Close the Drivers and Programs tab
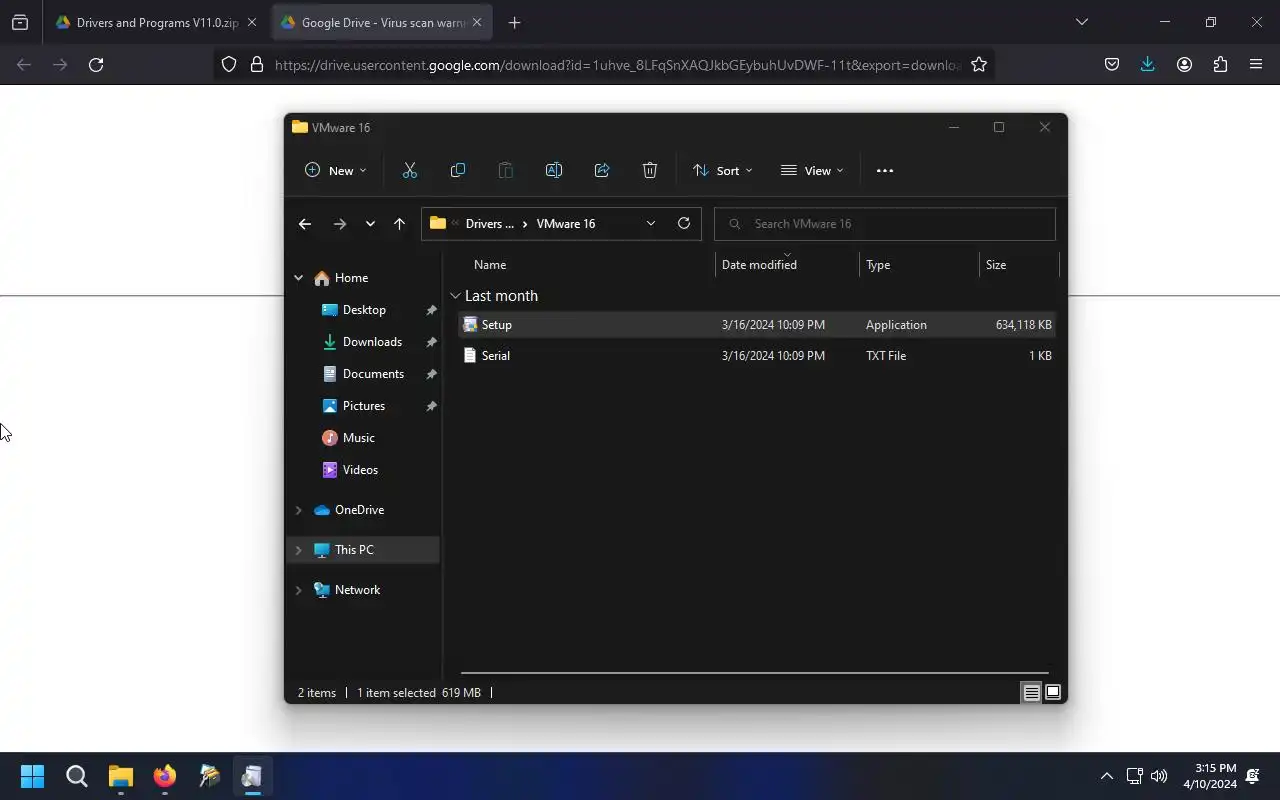The height and width of the screenshot is (800, 1280). pos(252,22)
